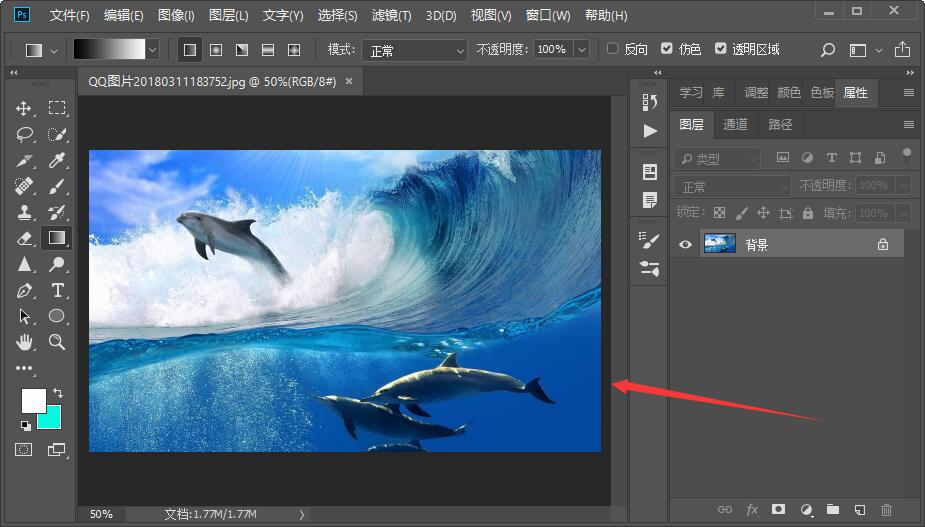
Task: Click the radial gradient style icon
Action: coord(216,50)
